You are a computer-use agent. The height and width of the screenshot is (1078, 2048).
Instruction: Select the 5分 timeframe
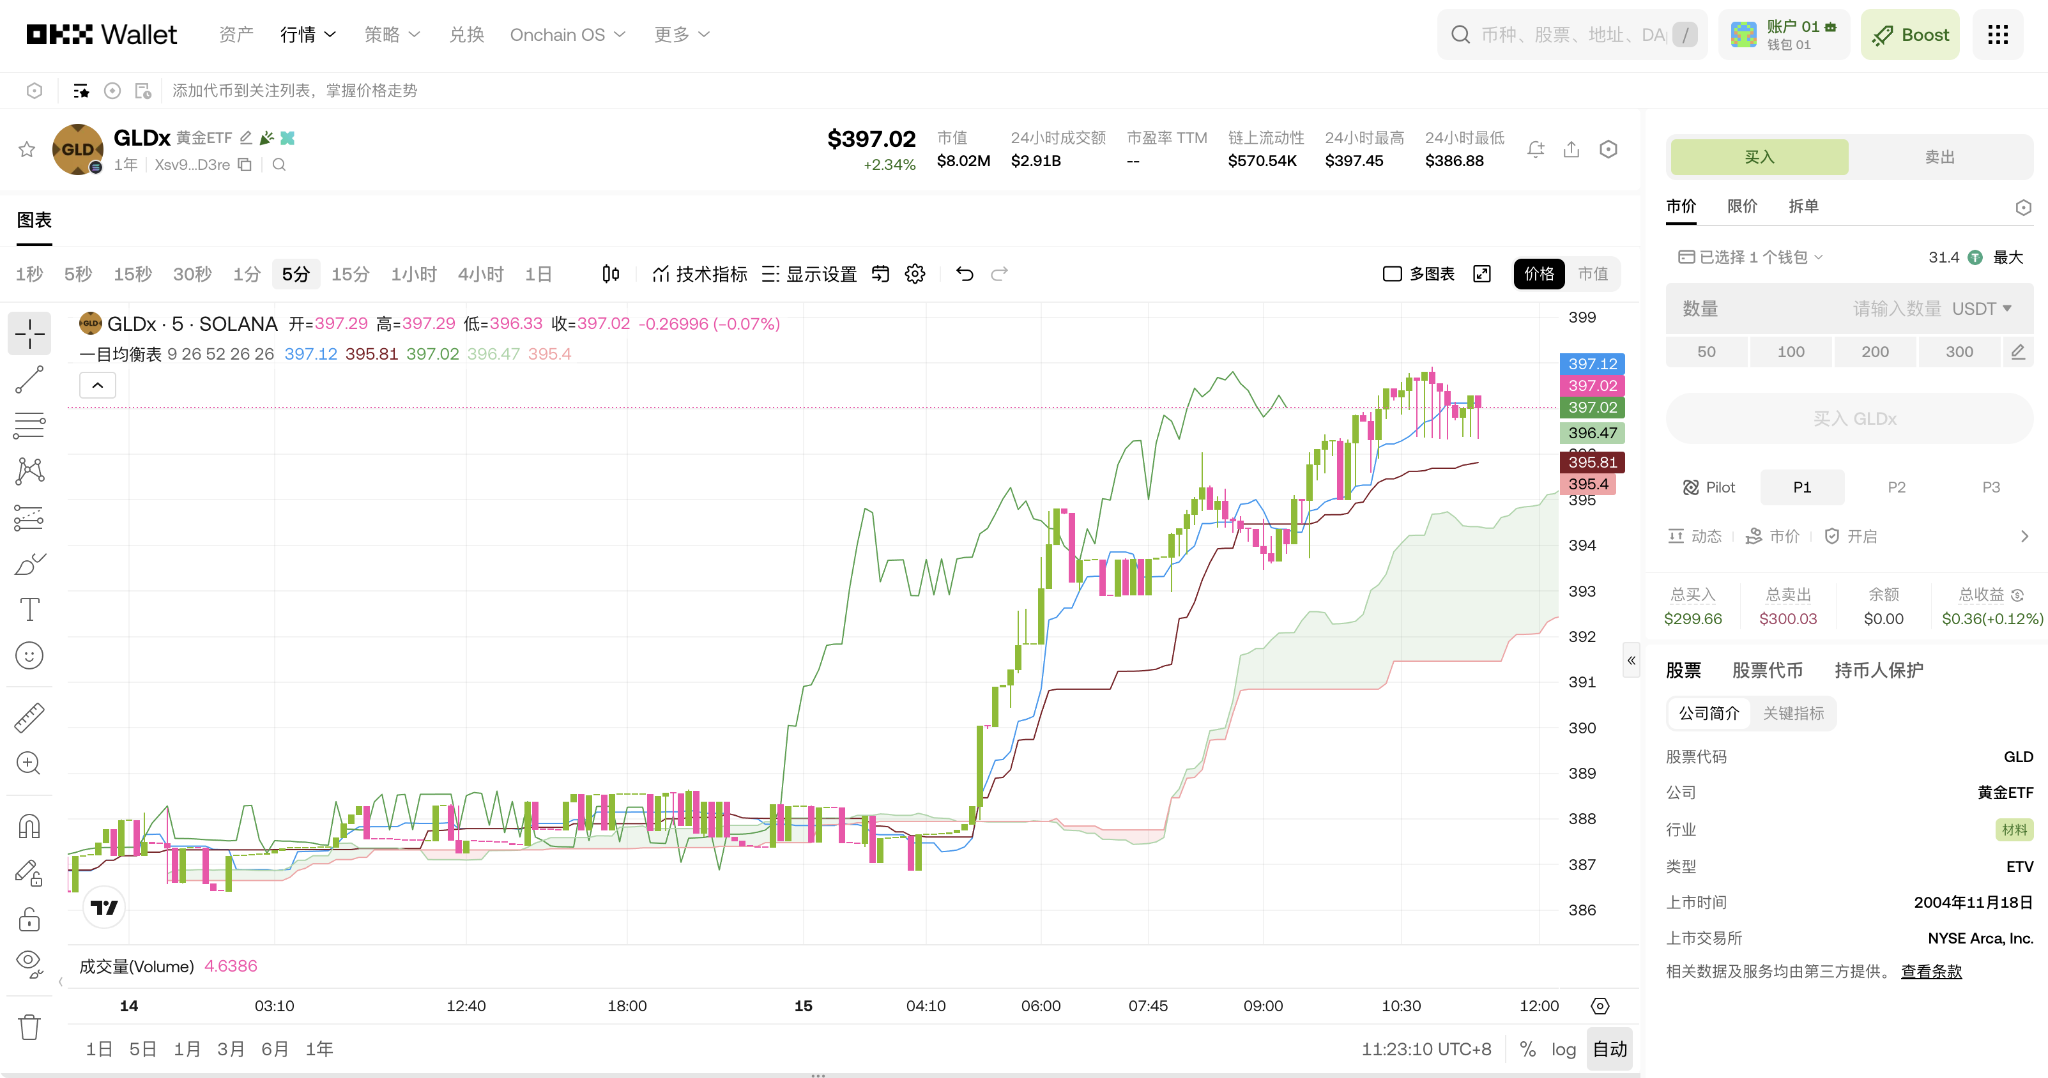[x=296, y=274]
